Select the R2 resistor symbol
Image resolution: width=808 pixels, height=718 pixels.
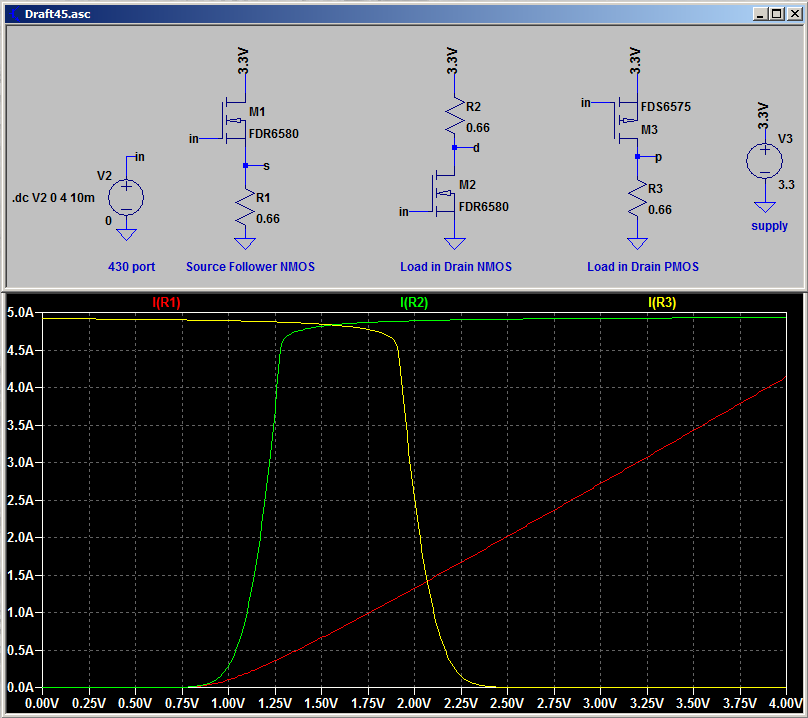pyautogui.click(x=454, y=116)
